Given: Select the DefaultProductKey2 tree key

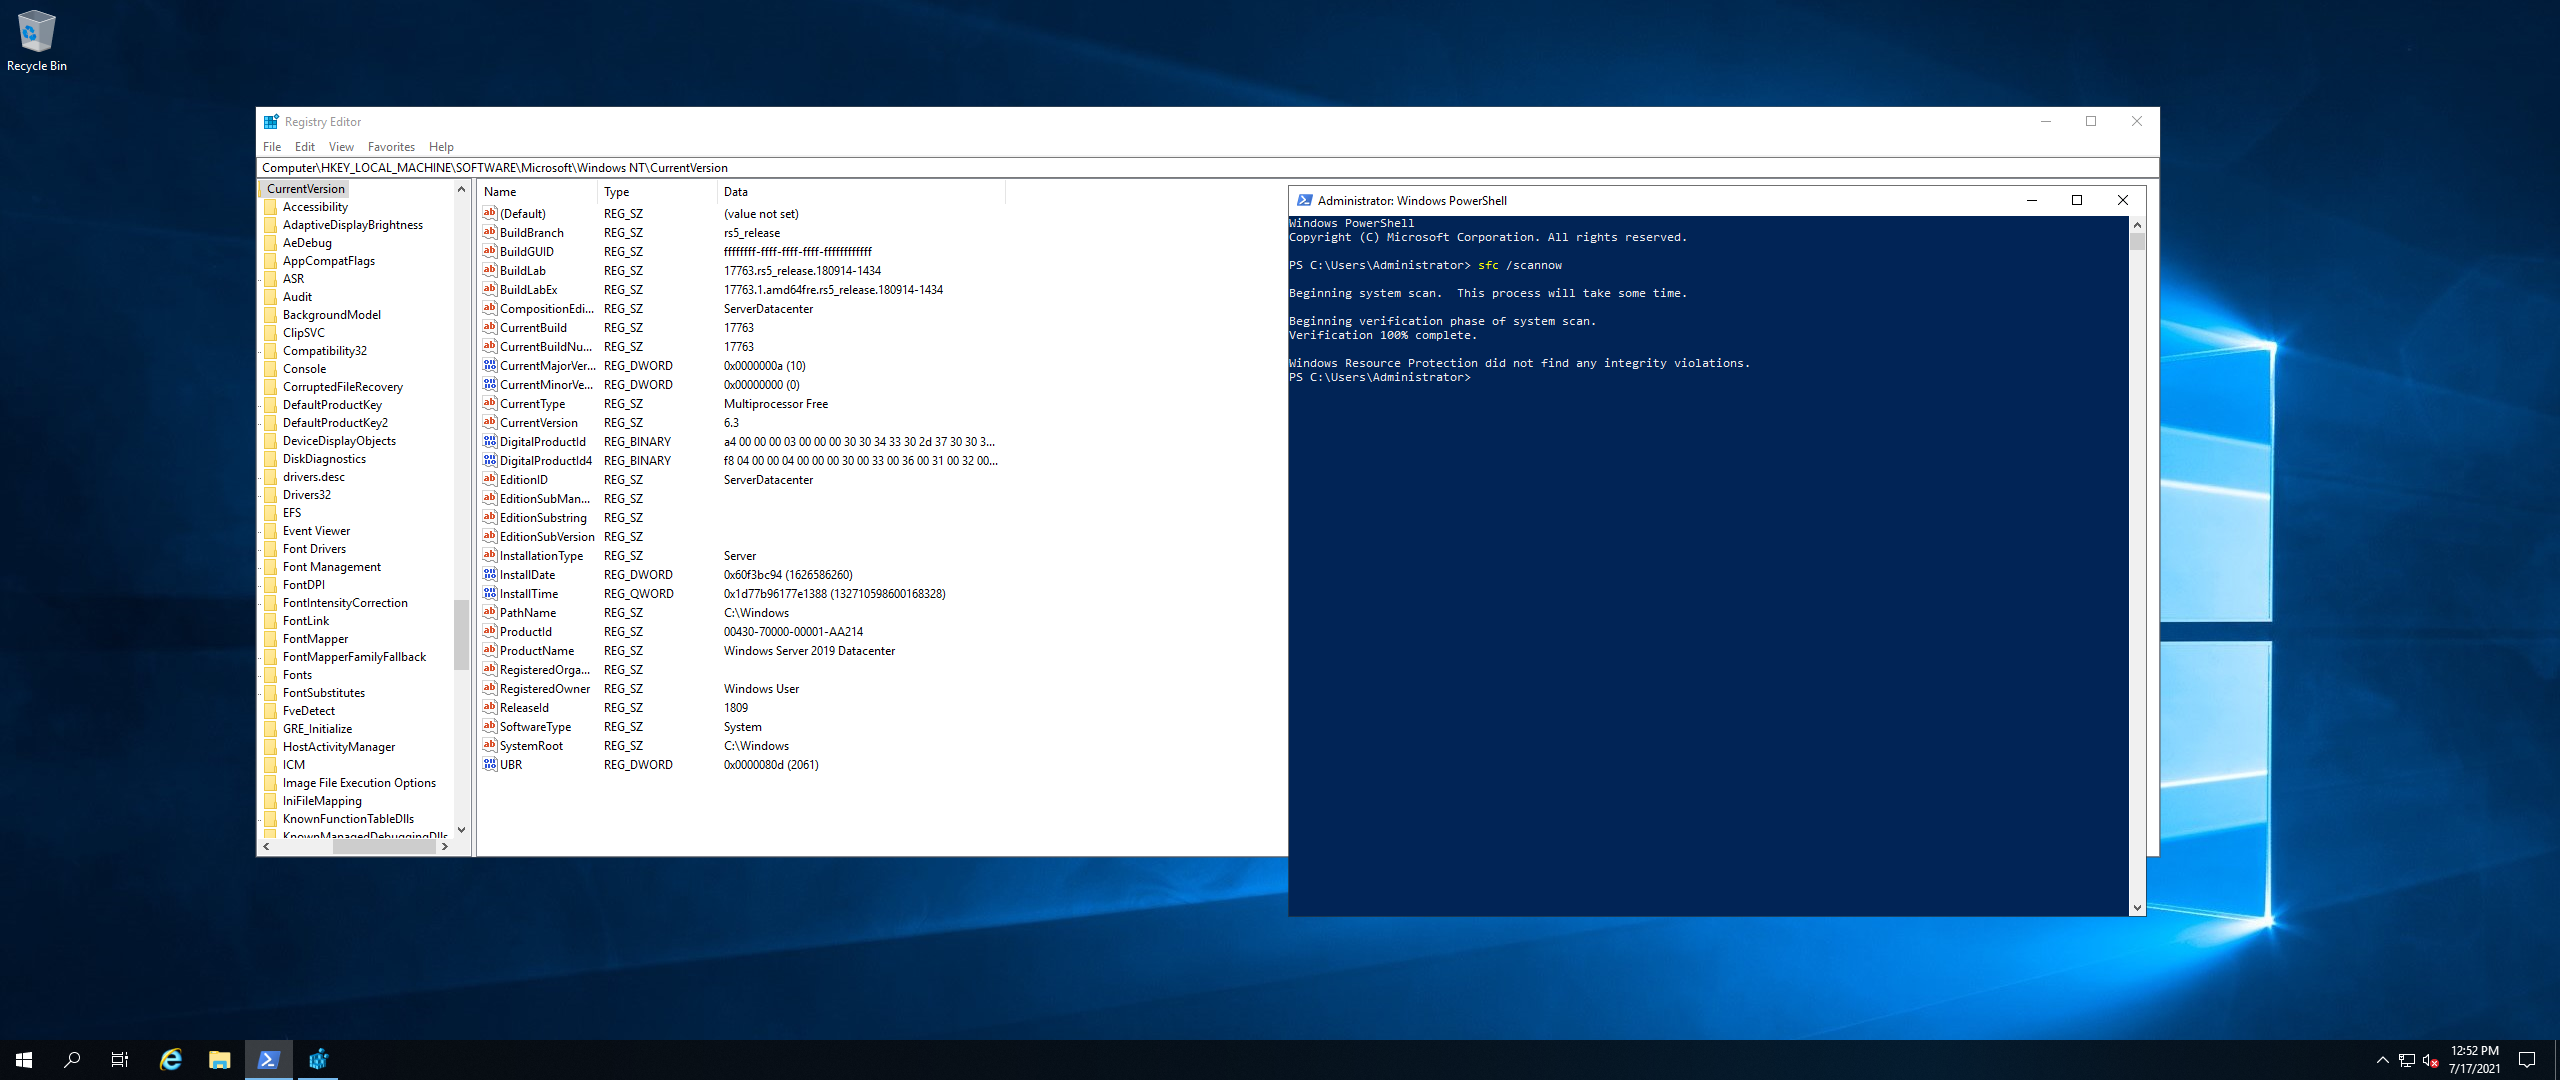Looking at the screenshot, I should [x=335, y=423].
